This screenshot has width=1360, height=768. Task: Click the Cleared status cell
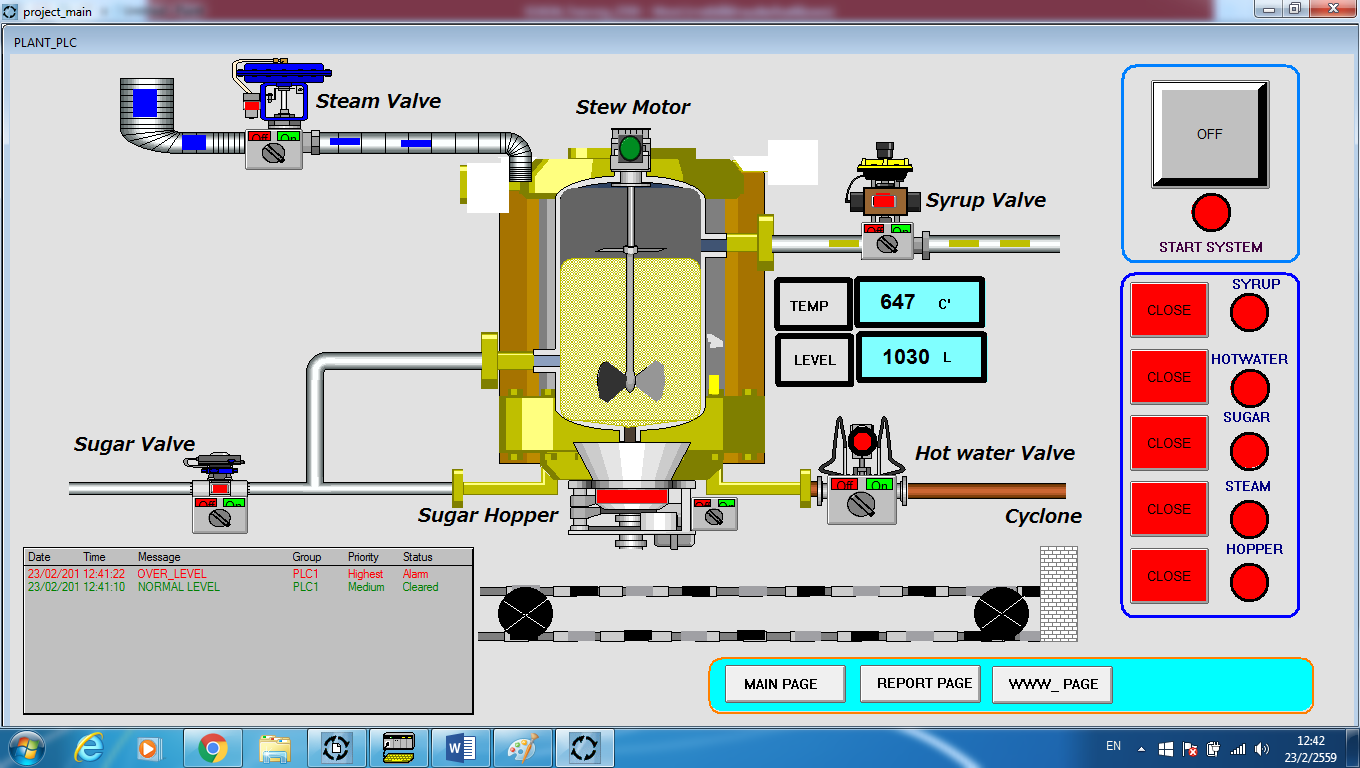[420, 587]
